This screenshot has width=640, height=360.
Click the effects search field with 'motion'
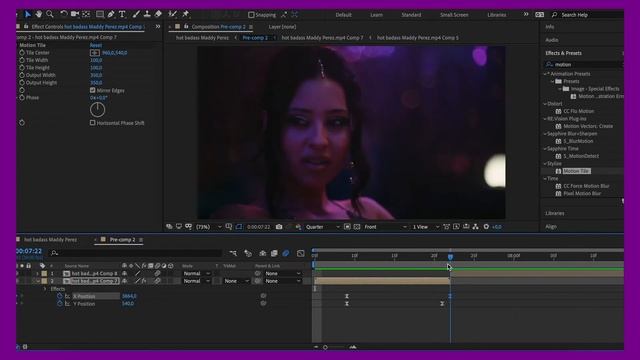pos(584,64)
